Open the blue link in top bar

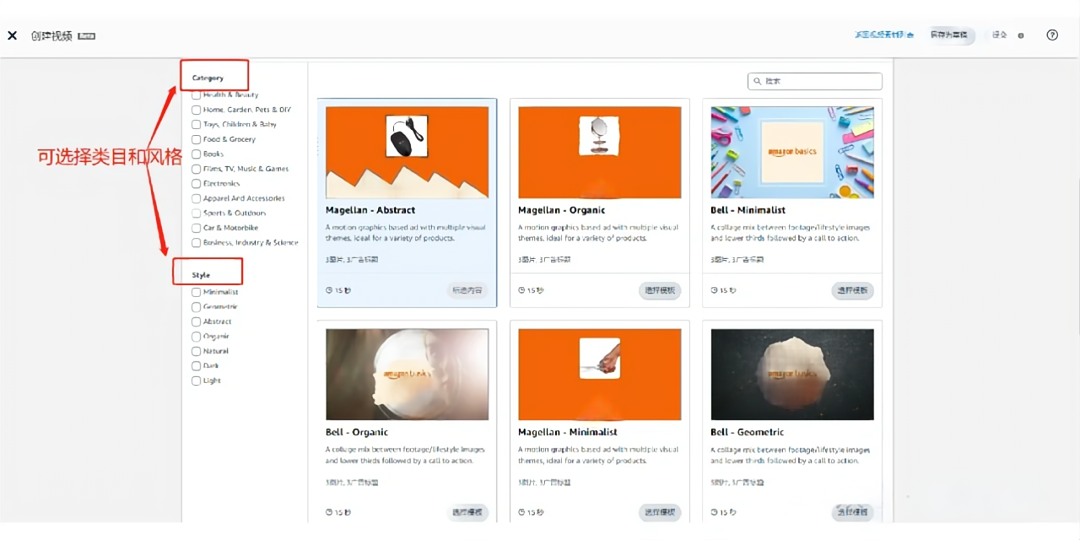pos(884,35)
